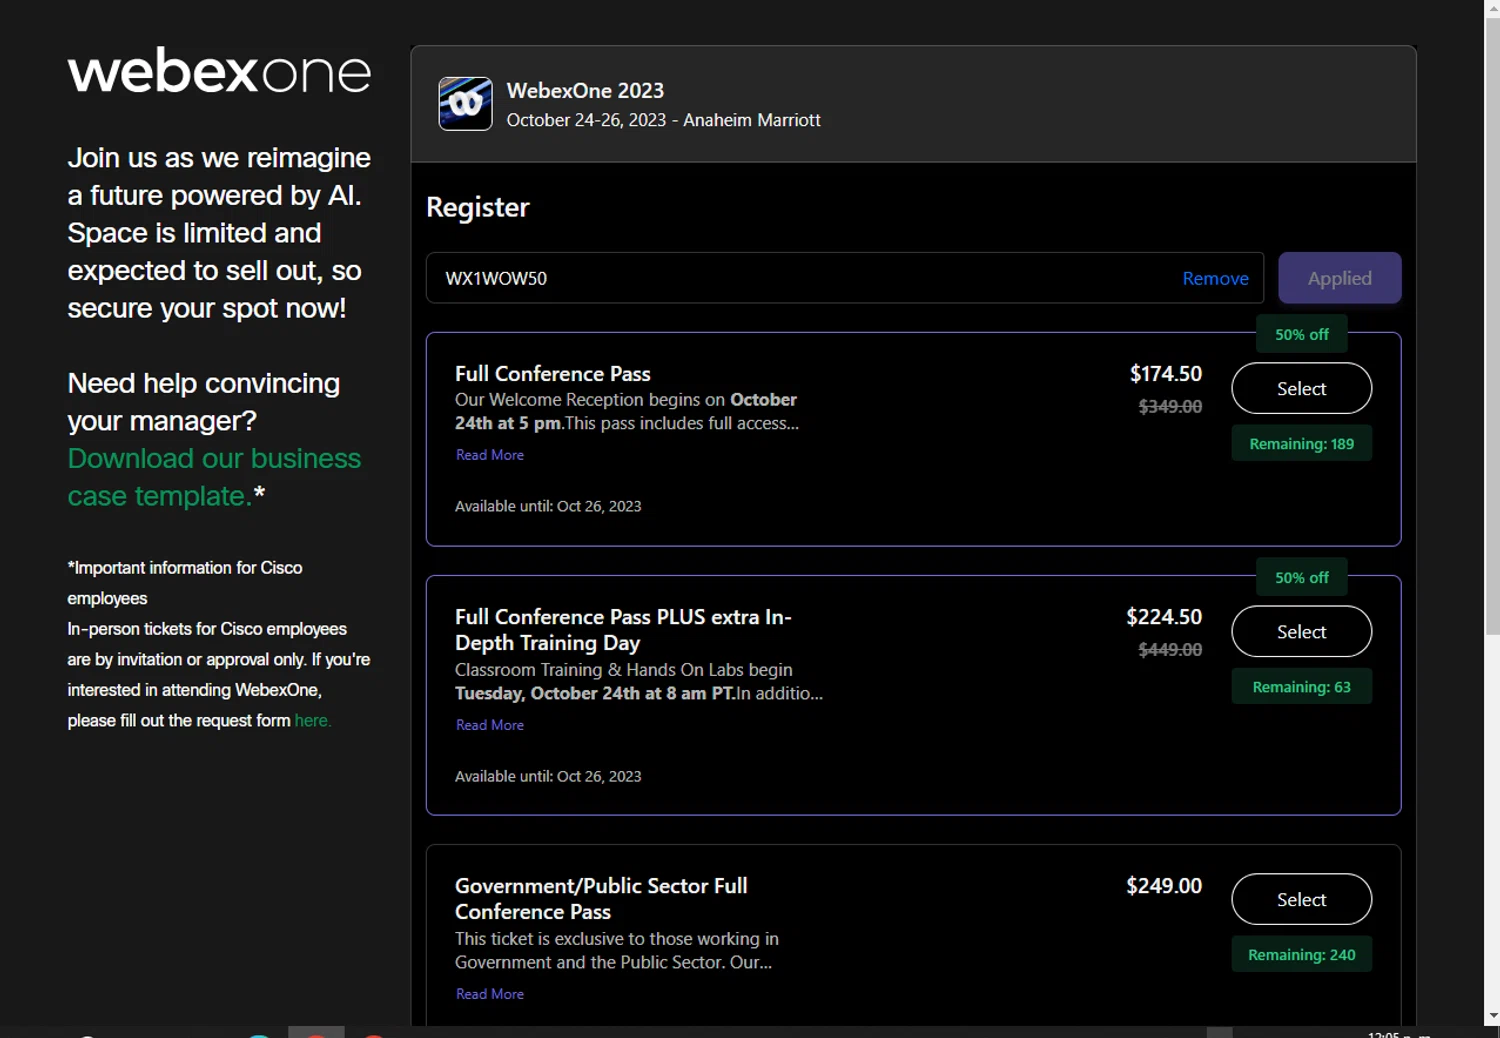Open Read More for Government/Public Sector pass
This screenshot has height=1038, width=1500.
(x=490, y=994)
